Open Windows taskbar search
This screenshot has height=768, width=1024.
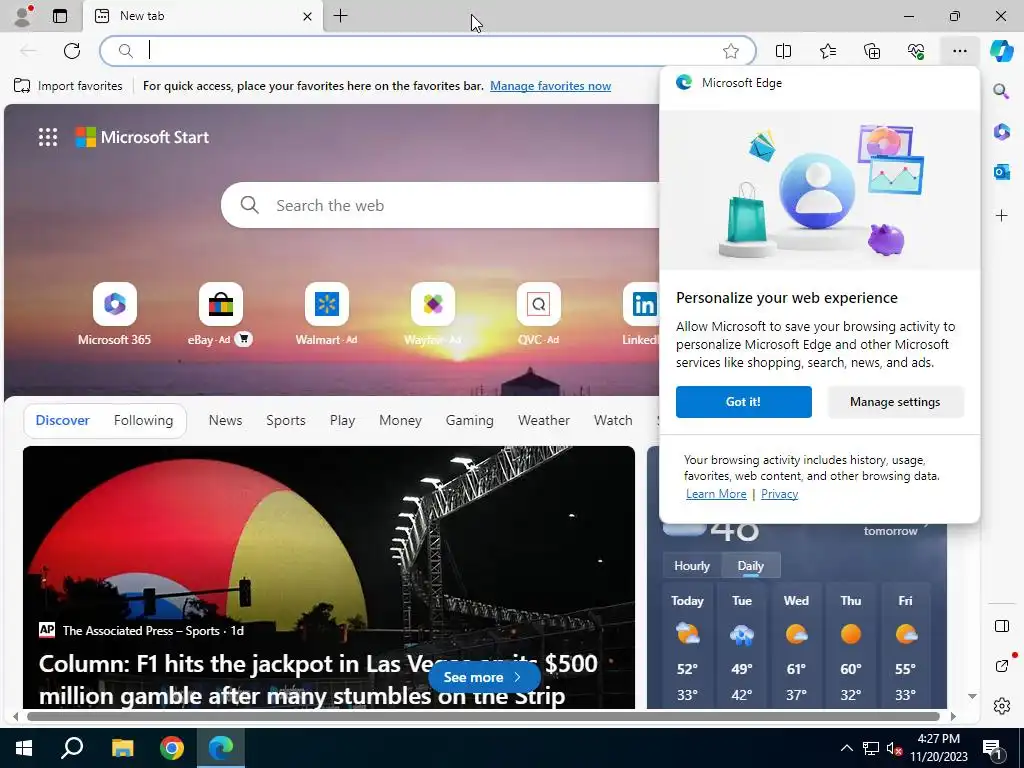[72, 748]
